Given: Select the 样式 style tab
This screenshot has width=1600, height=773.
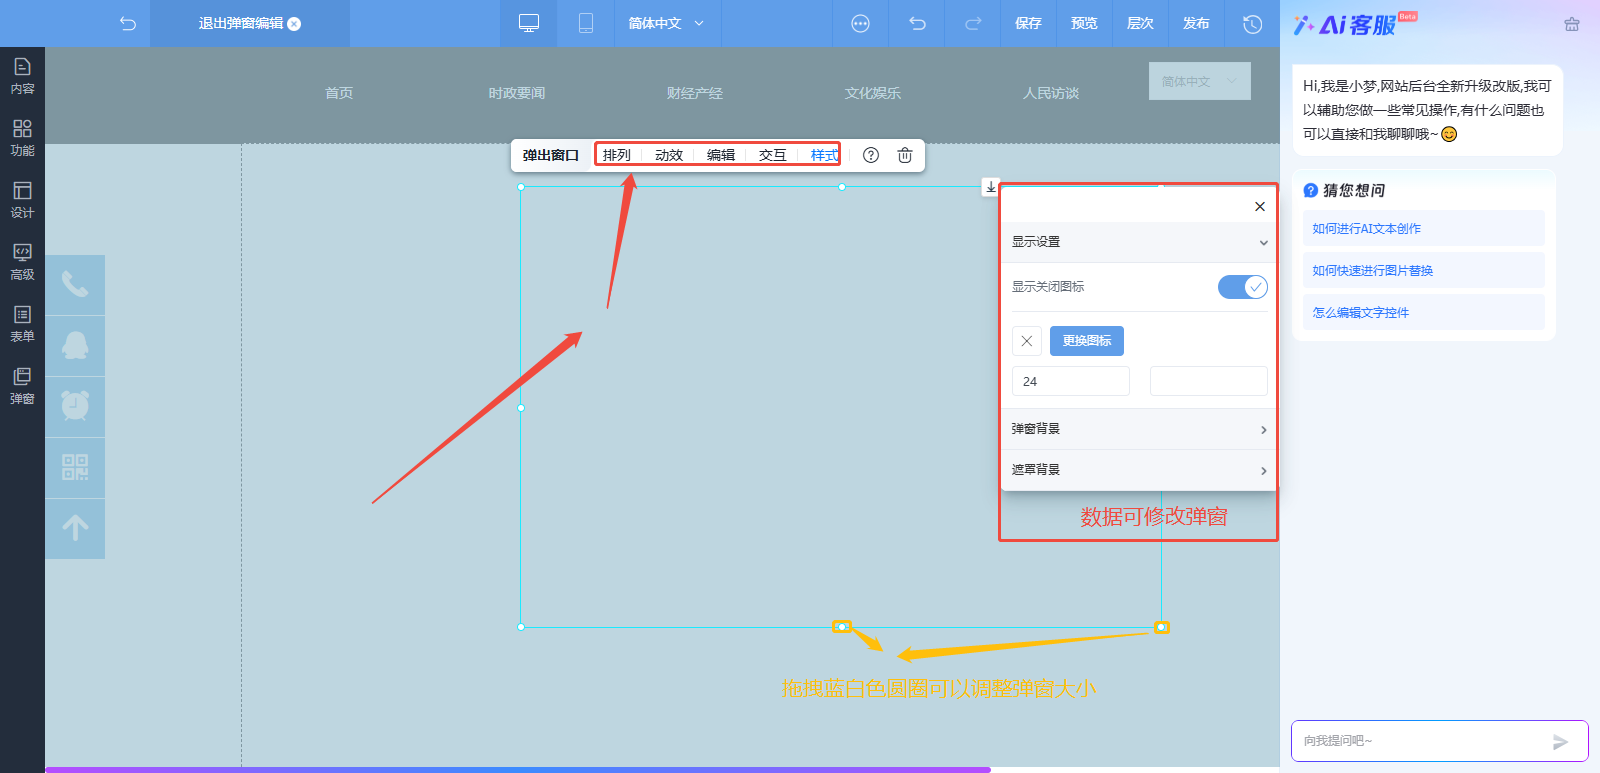Looking at the screenshot, I should pos(824,155).
